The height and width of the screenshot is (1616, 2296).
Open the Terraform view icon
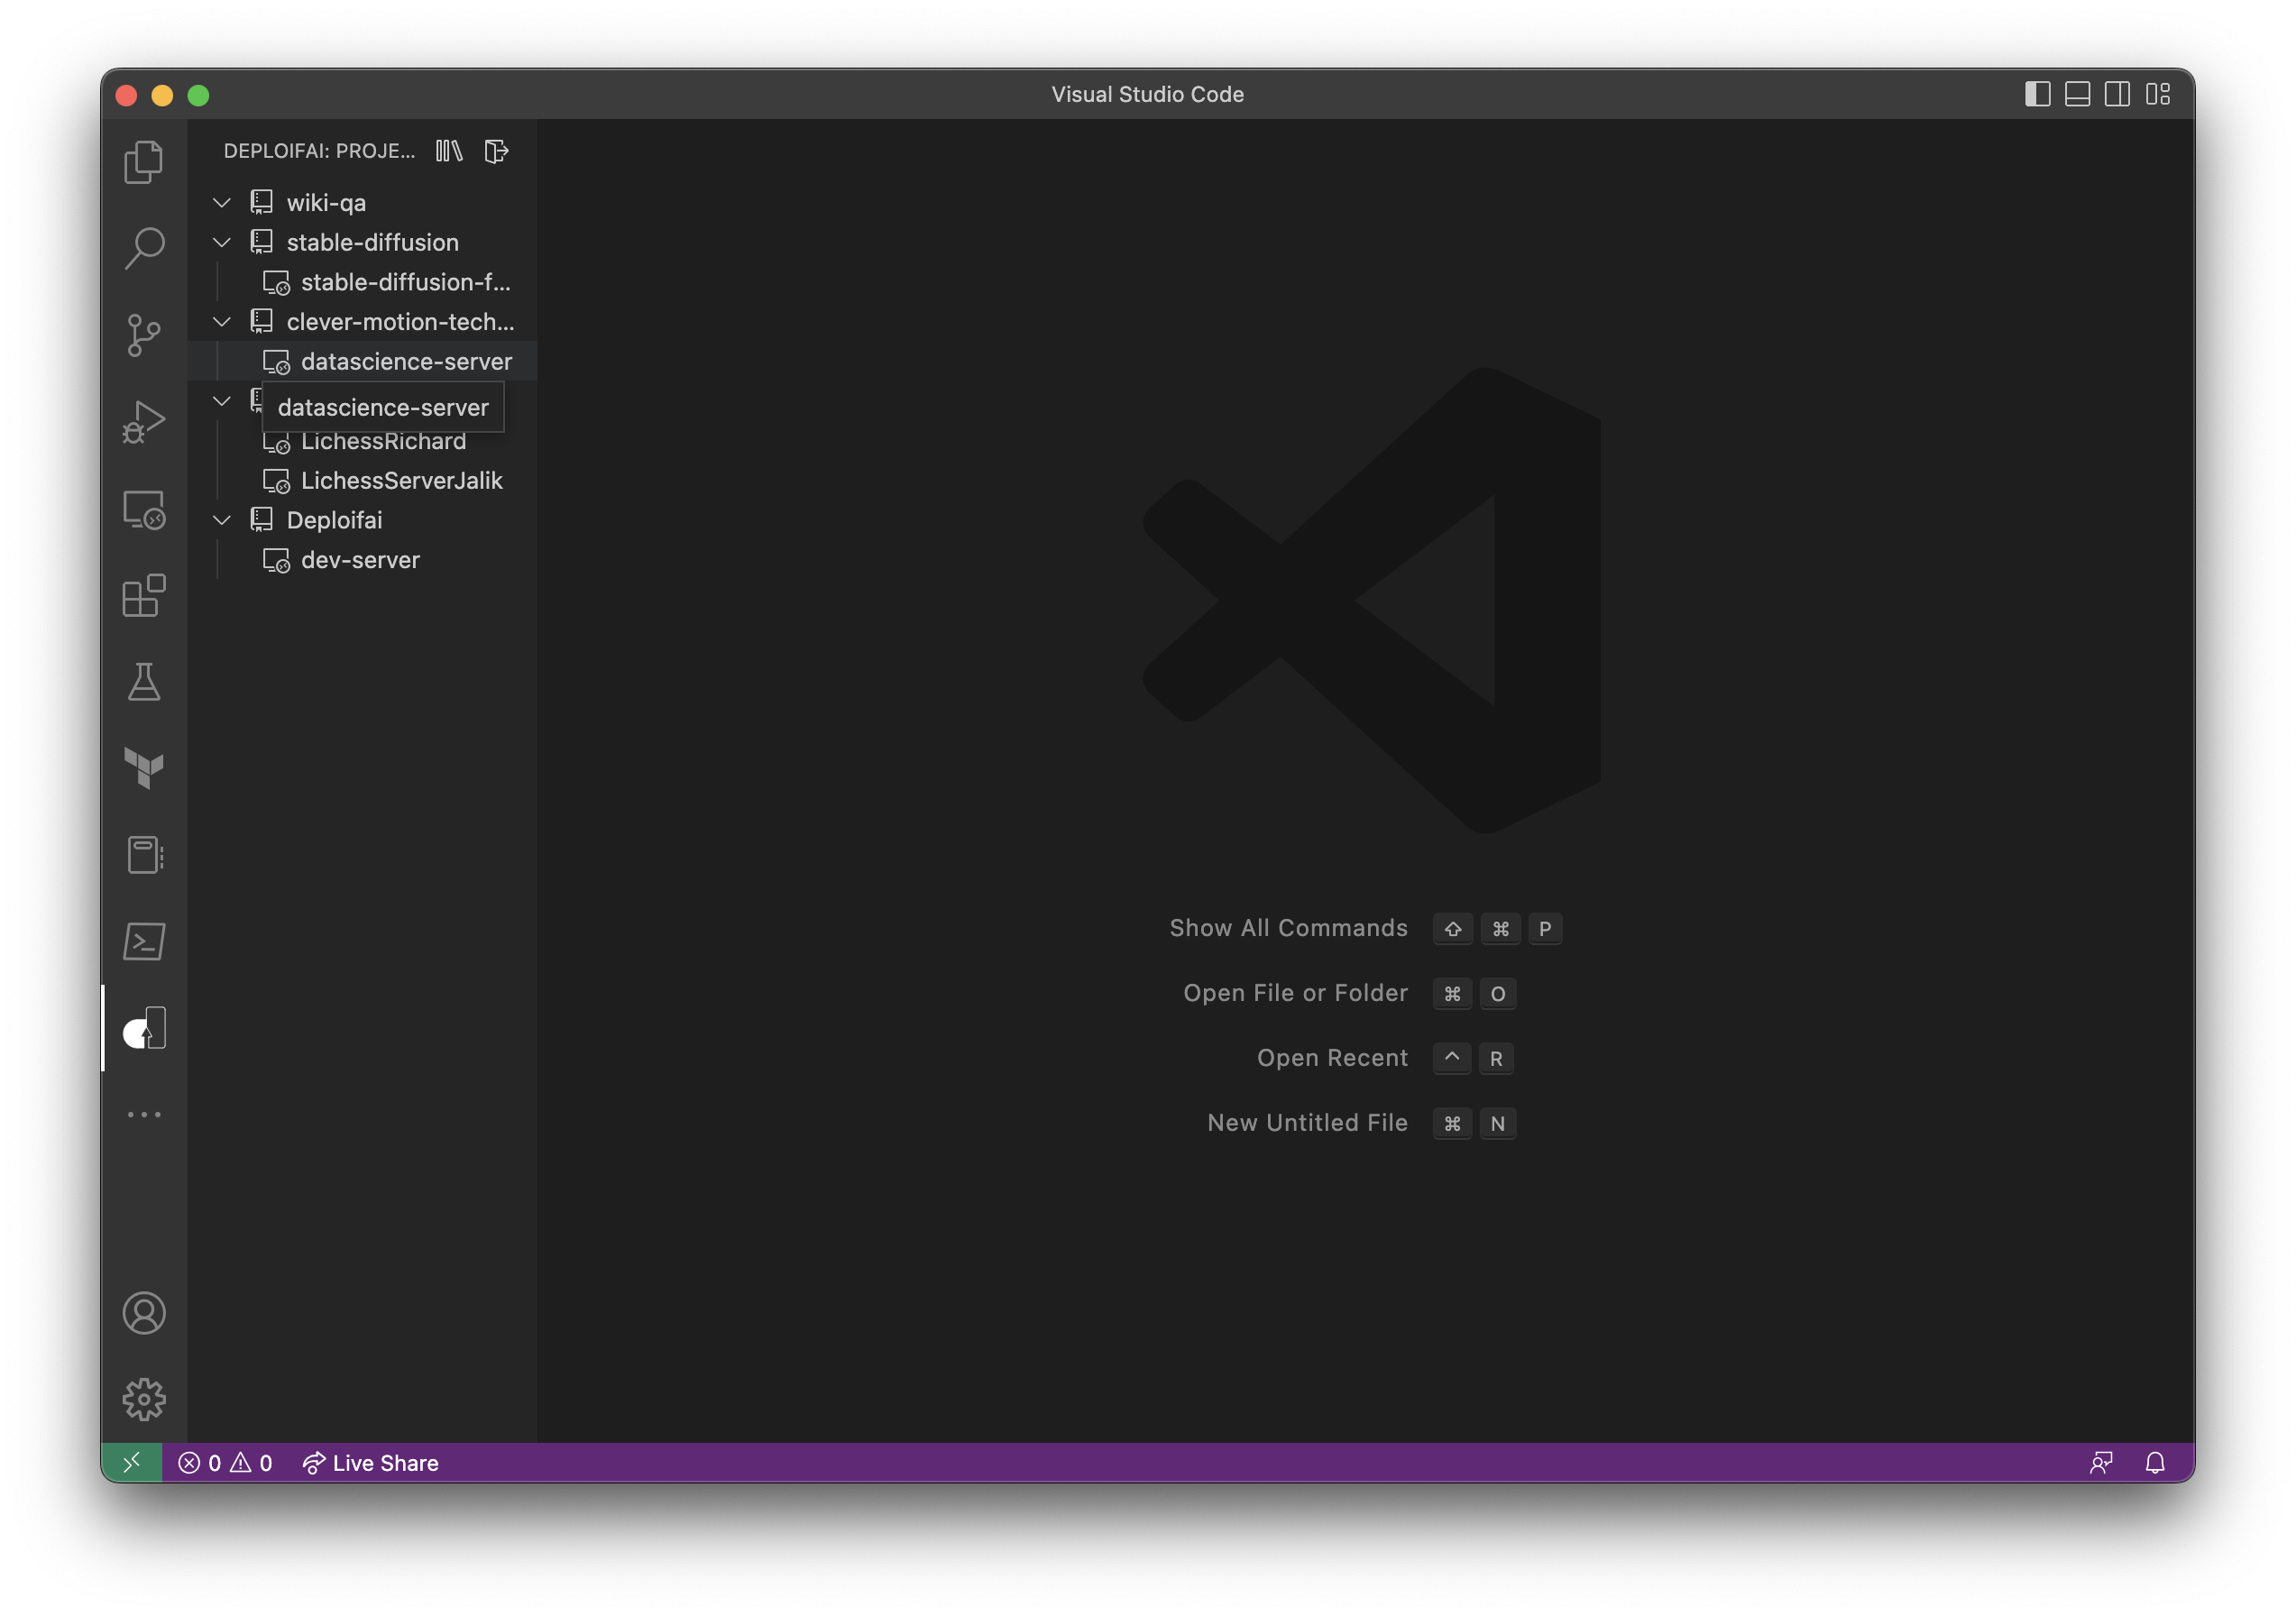(144, 768)
